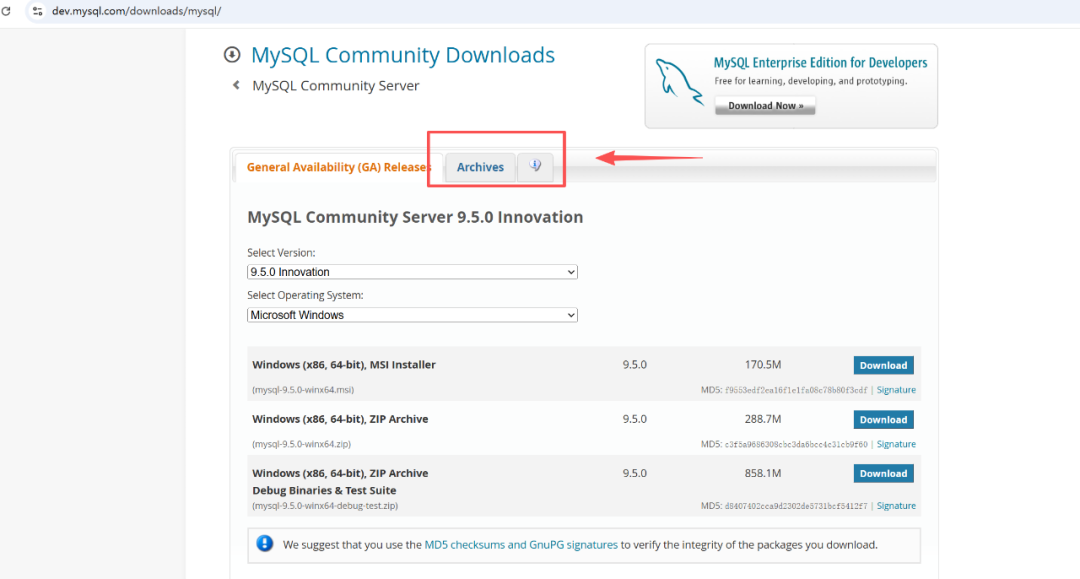Select the General Availability (GA) Releases tab
The width and height of the screenshot is (1080, 579).
click(338, 167)
